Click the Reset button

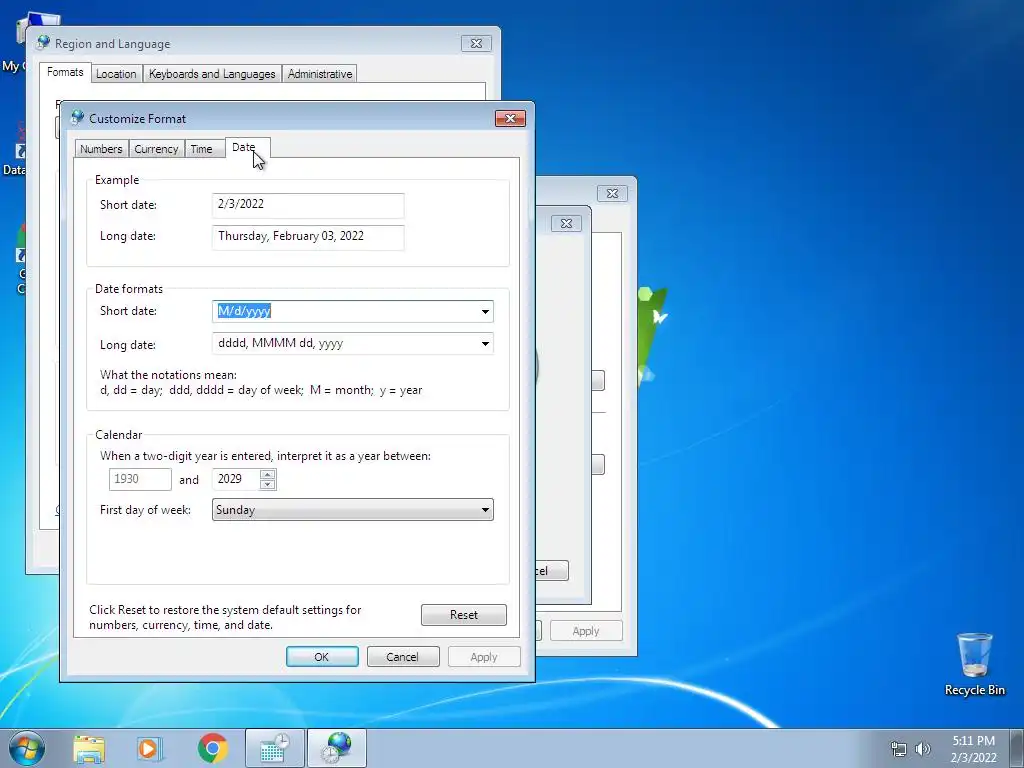(x=464, y=615)
